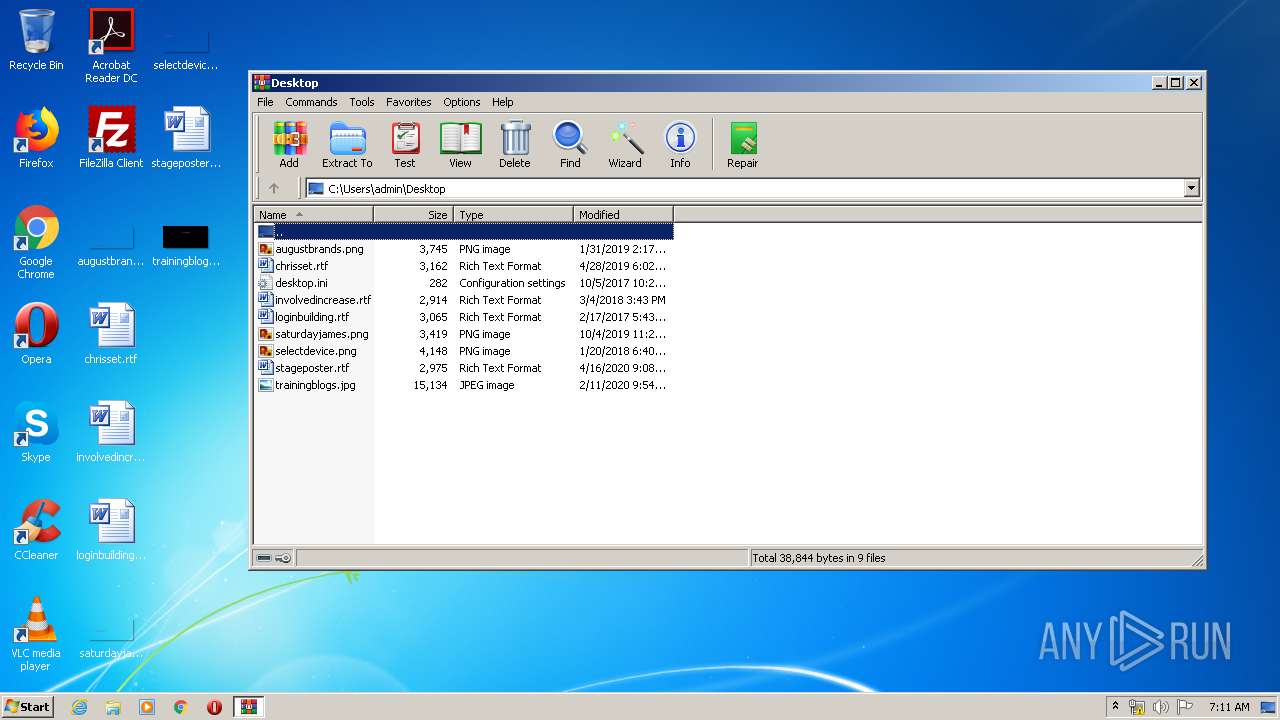Click the Acrobat Reader DC desktop icon
The width and height of the screenshot is (1280, 720).
(111, 46)
